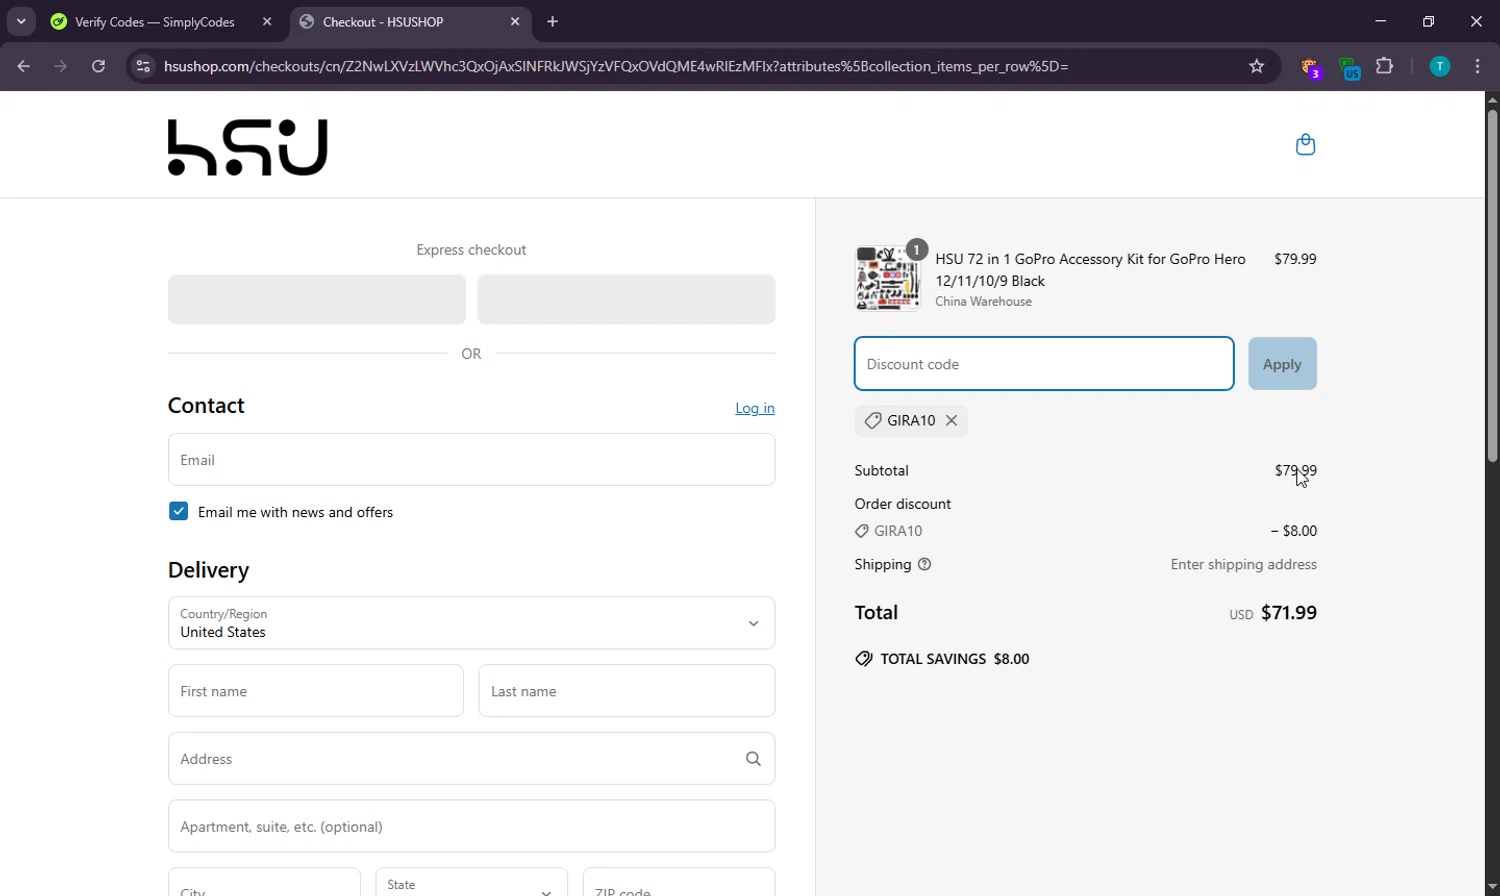Image resolution: width=1500 pixels, height=896 pixels.
Task: Close the Verify Codes SimplyCodes tab
Action: 267,21
